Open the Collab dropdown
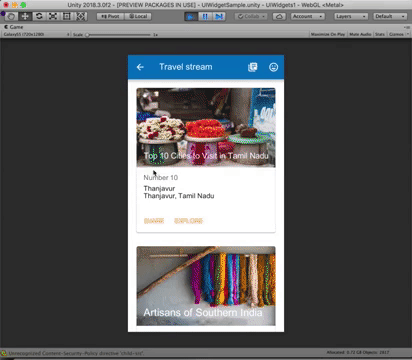This screenshot has height=360, width=412. (x=251, y=16)
